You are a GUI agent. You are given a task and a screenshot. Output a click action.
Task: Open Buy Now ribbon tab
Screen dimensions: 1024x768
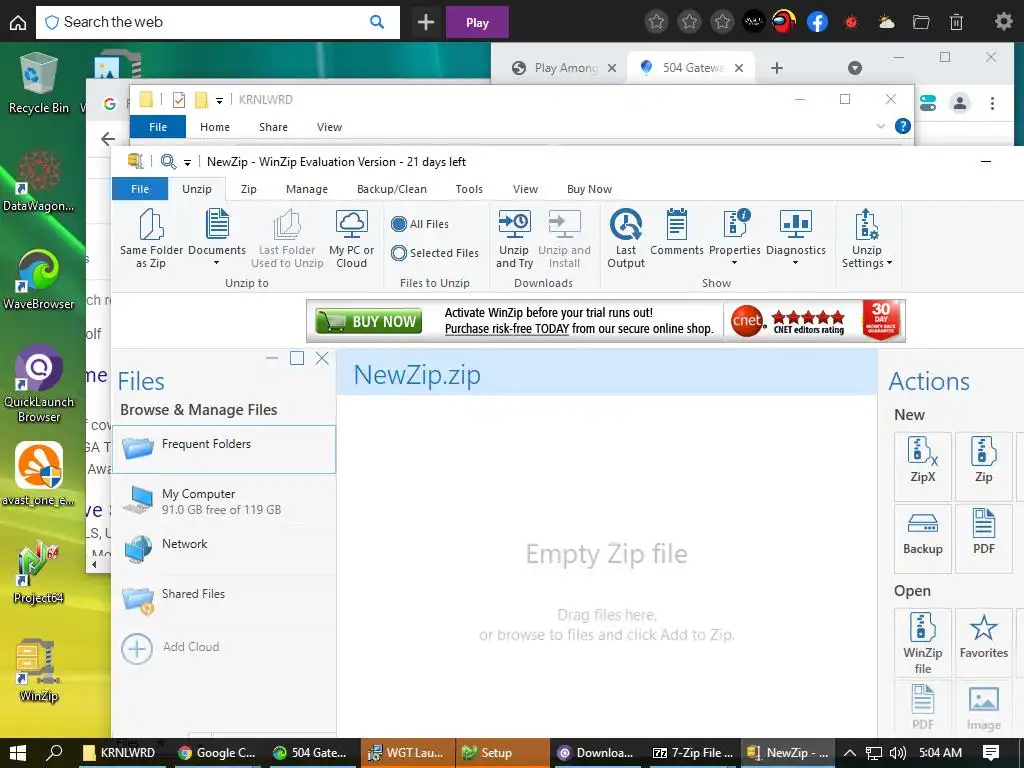(589, 189)
